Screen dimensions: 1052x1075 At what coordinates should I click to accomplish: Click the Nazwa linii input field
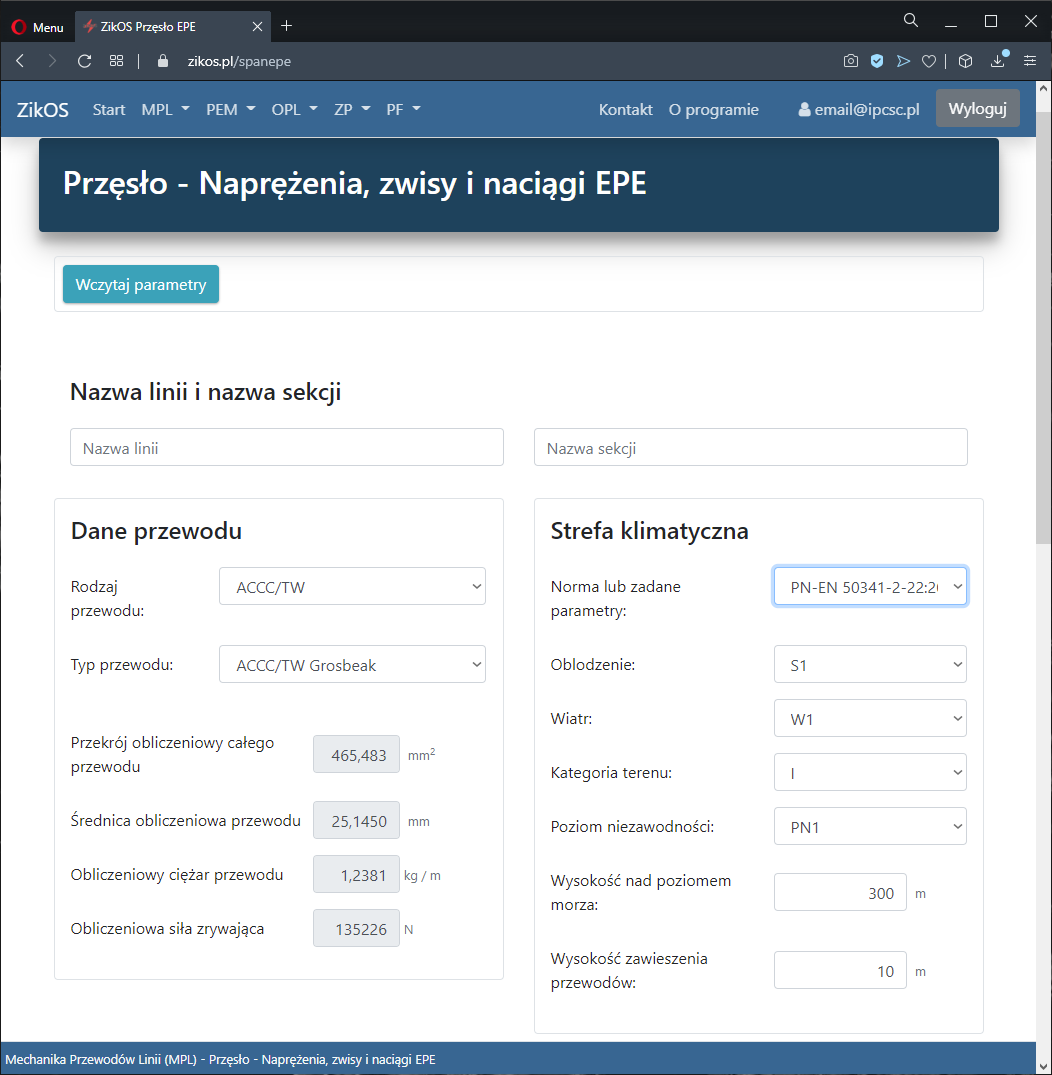tap(287, 448)
